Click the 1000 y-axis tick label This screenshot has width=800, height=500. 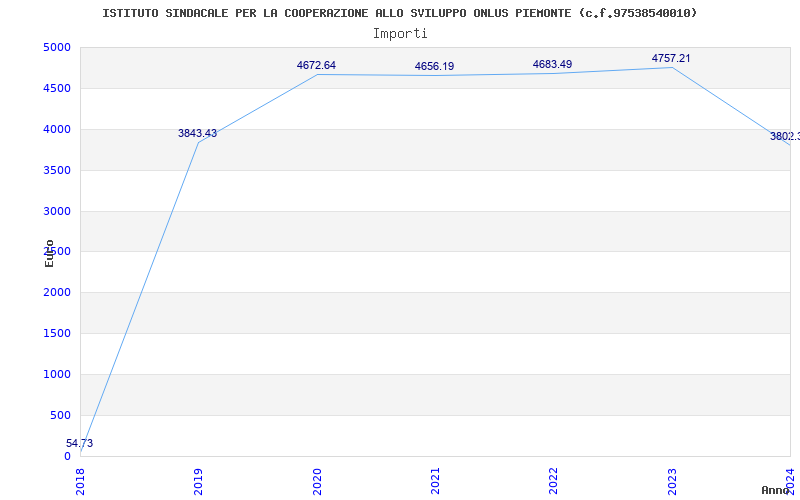(x=57, y=374)
